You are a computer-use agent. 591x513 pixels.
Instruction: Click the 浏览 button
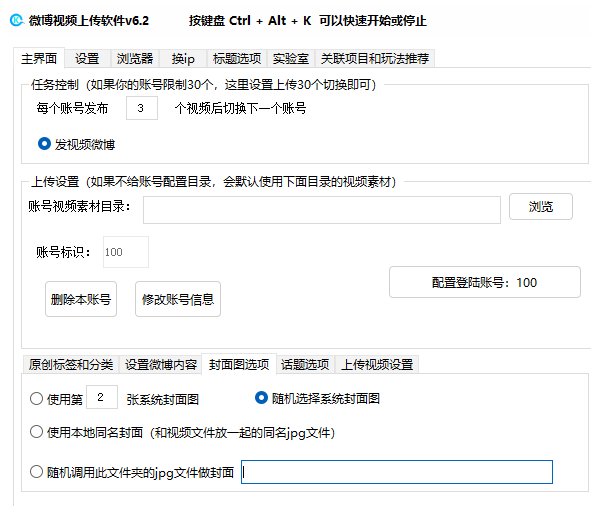tap(541, 207)
